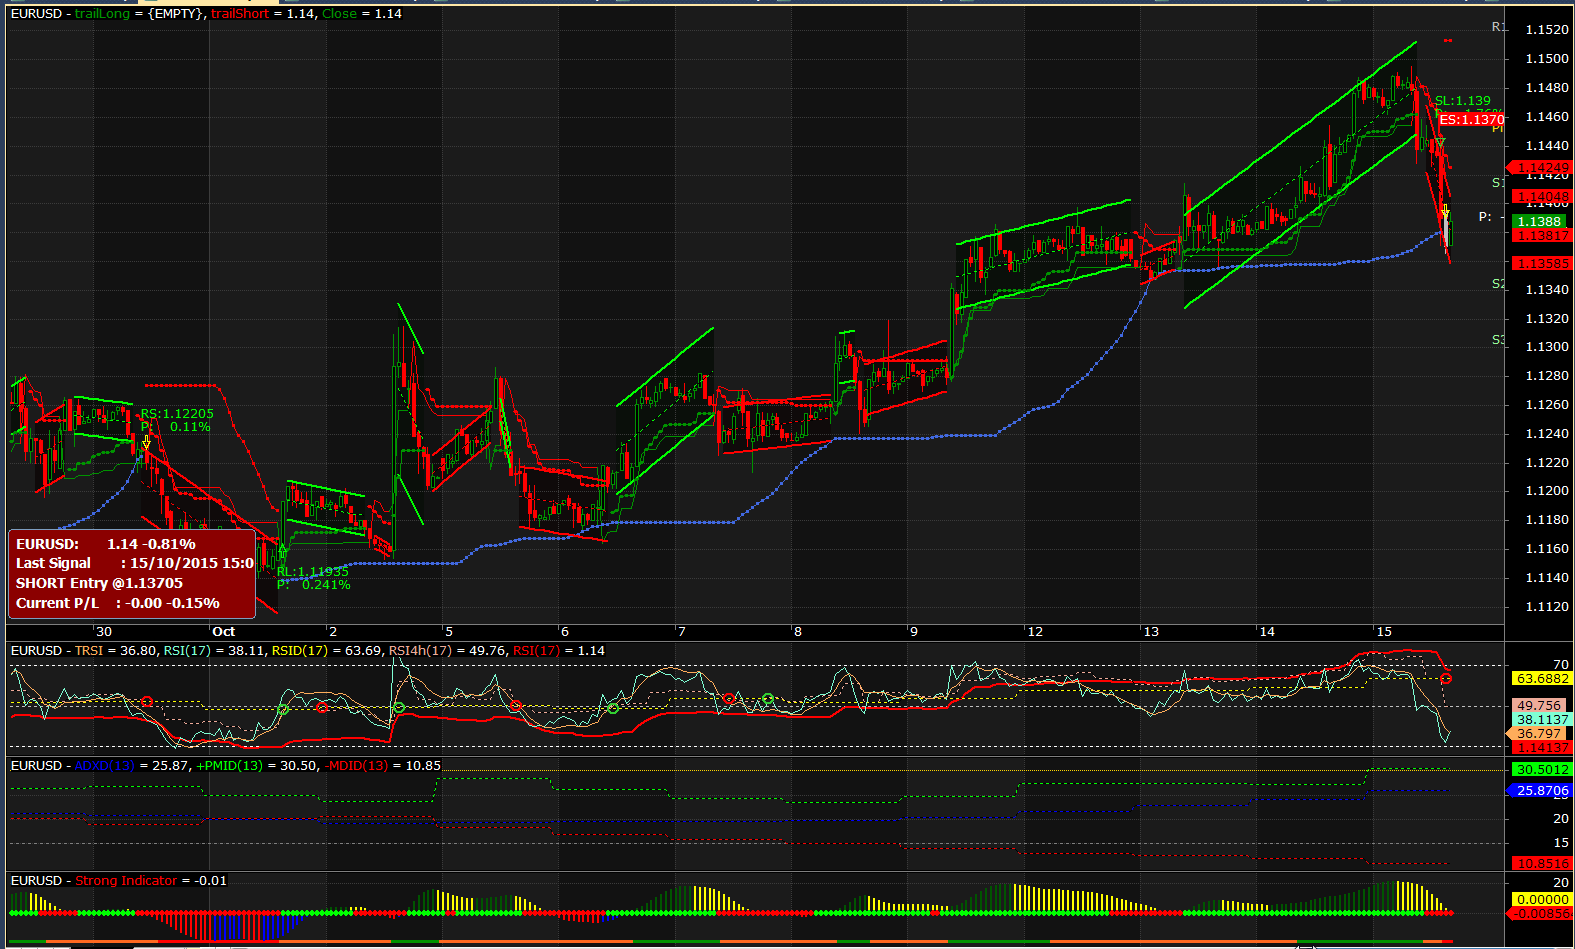Click the red 1.13585 price tag
Viewport: 1575px width, 949px height.
click(1540, 264)
